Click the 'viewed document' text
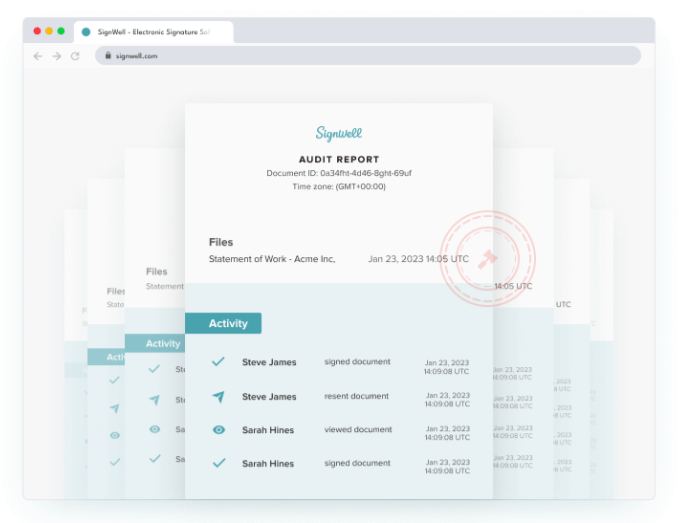Screen dimensions: 682x523 358,429
